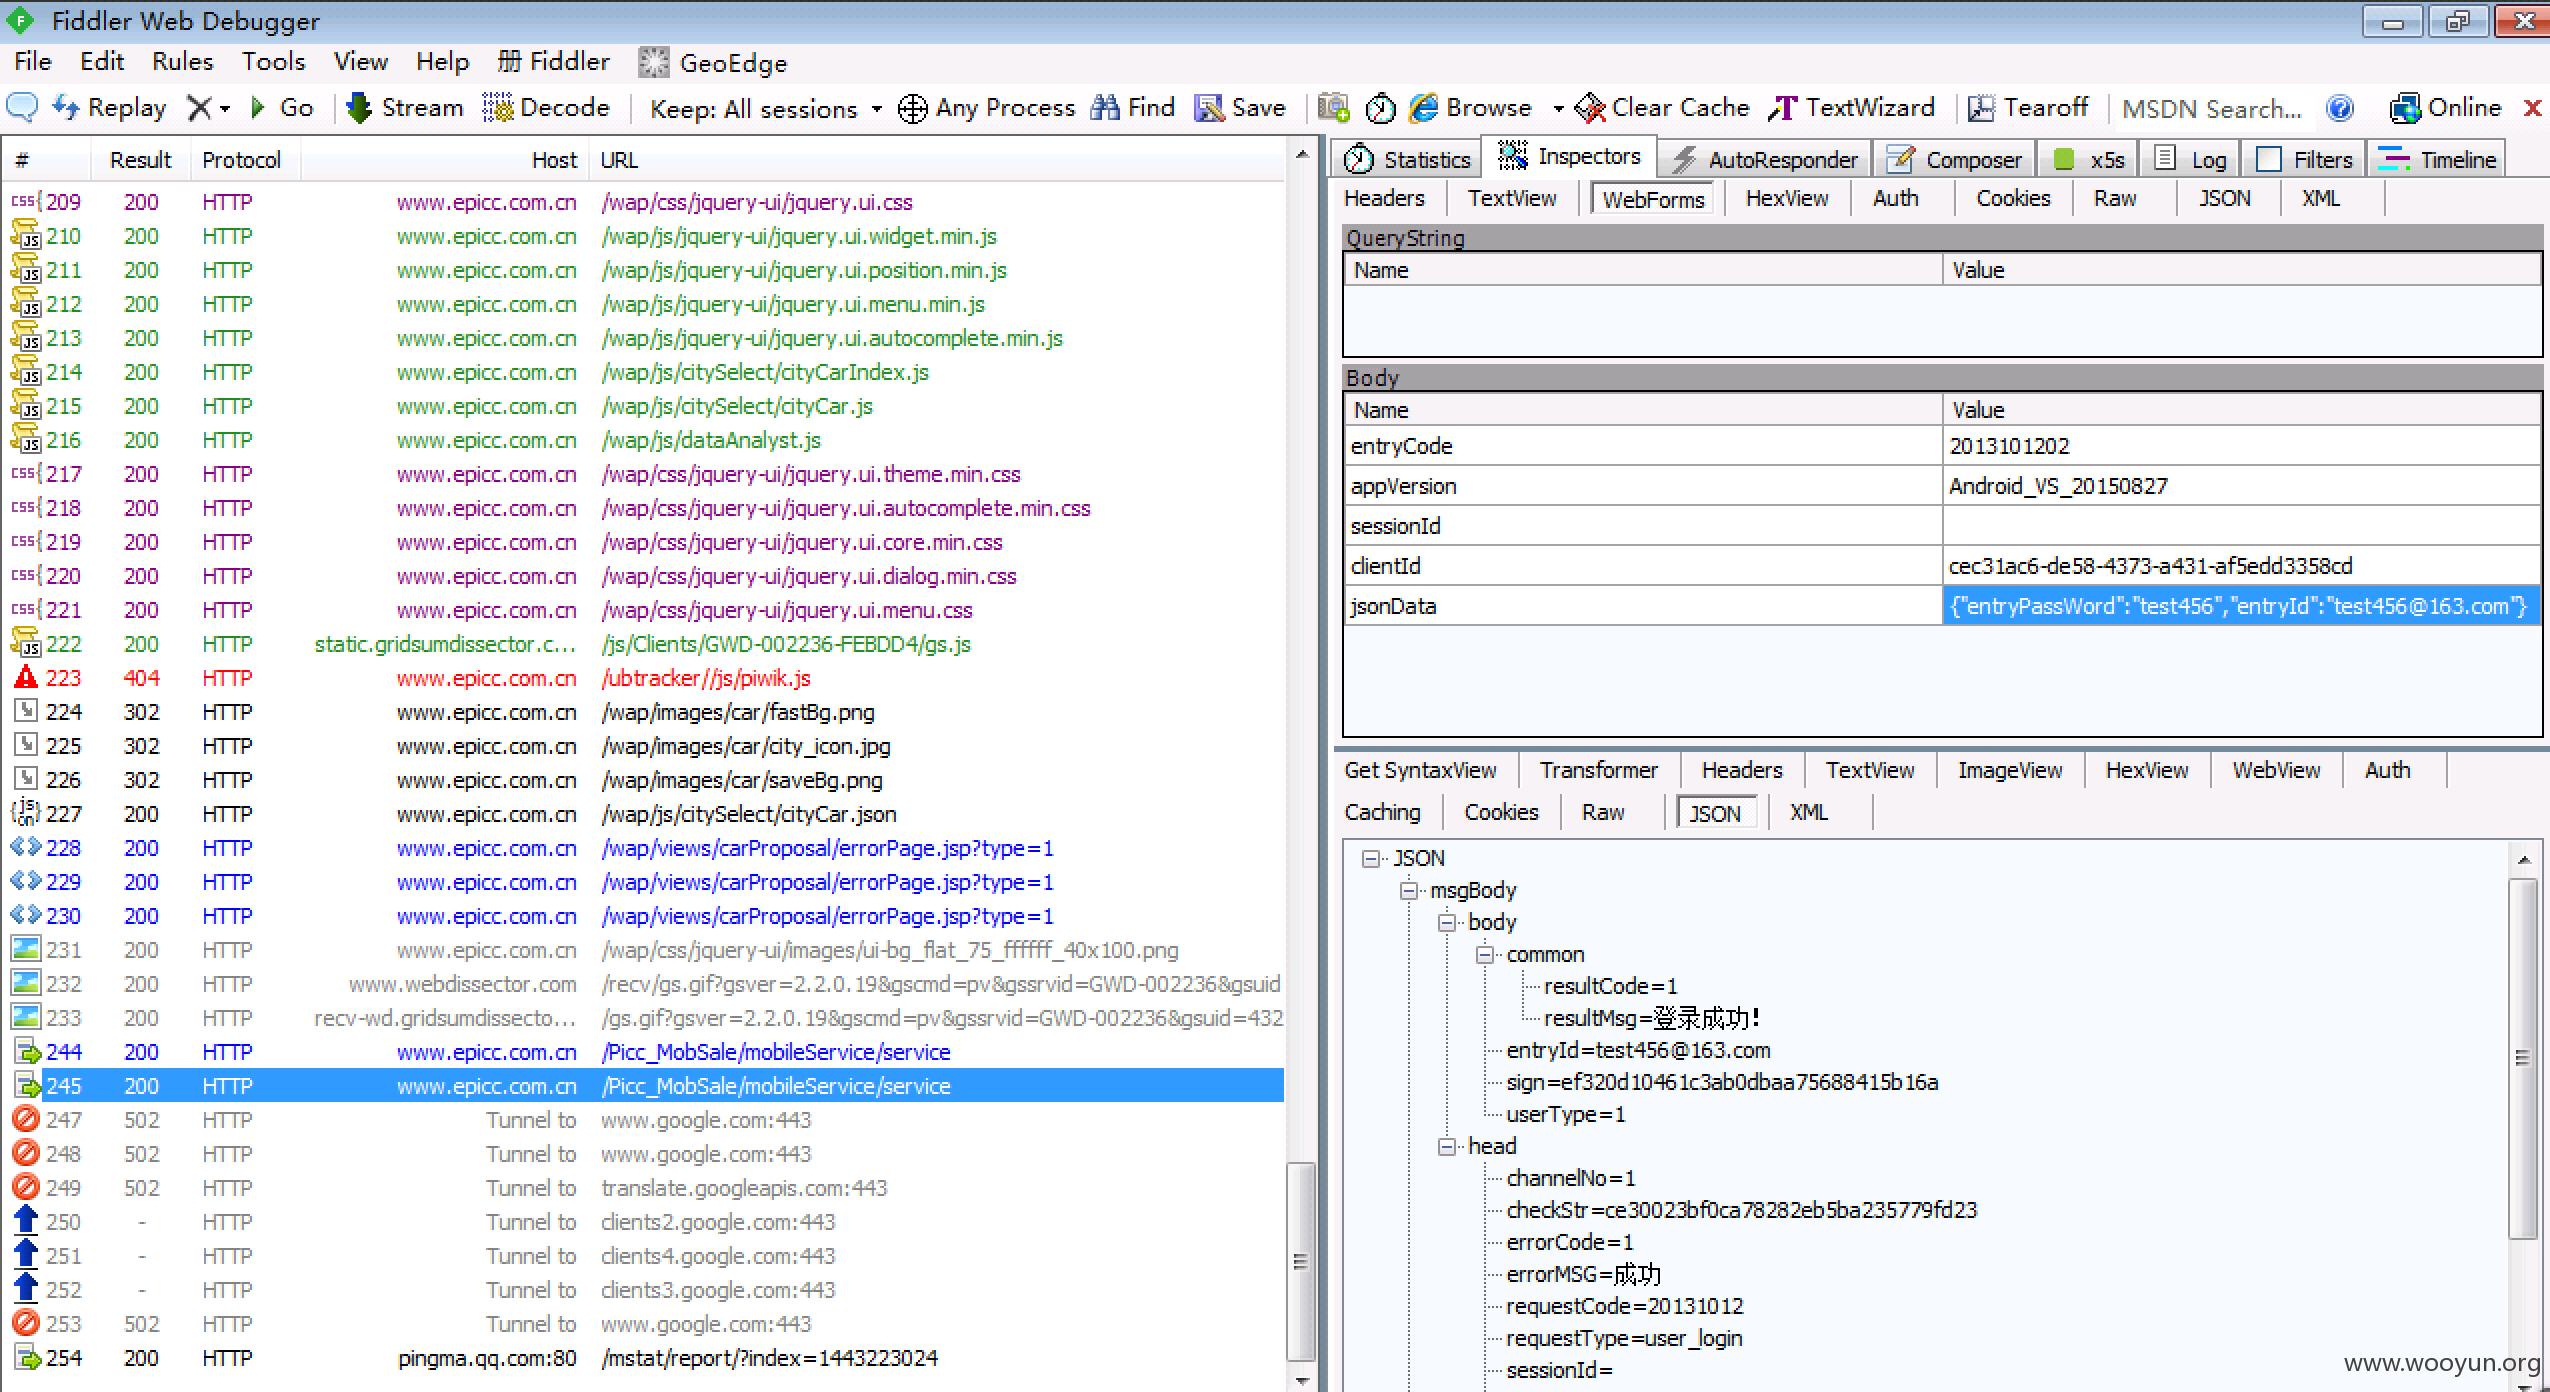This screenshot has width=2550, height=1392.
Task: Click the camera screenshot icon
Action: 1333,107
